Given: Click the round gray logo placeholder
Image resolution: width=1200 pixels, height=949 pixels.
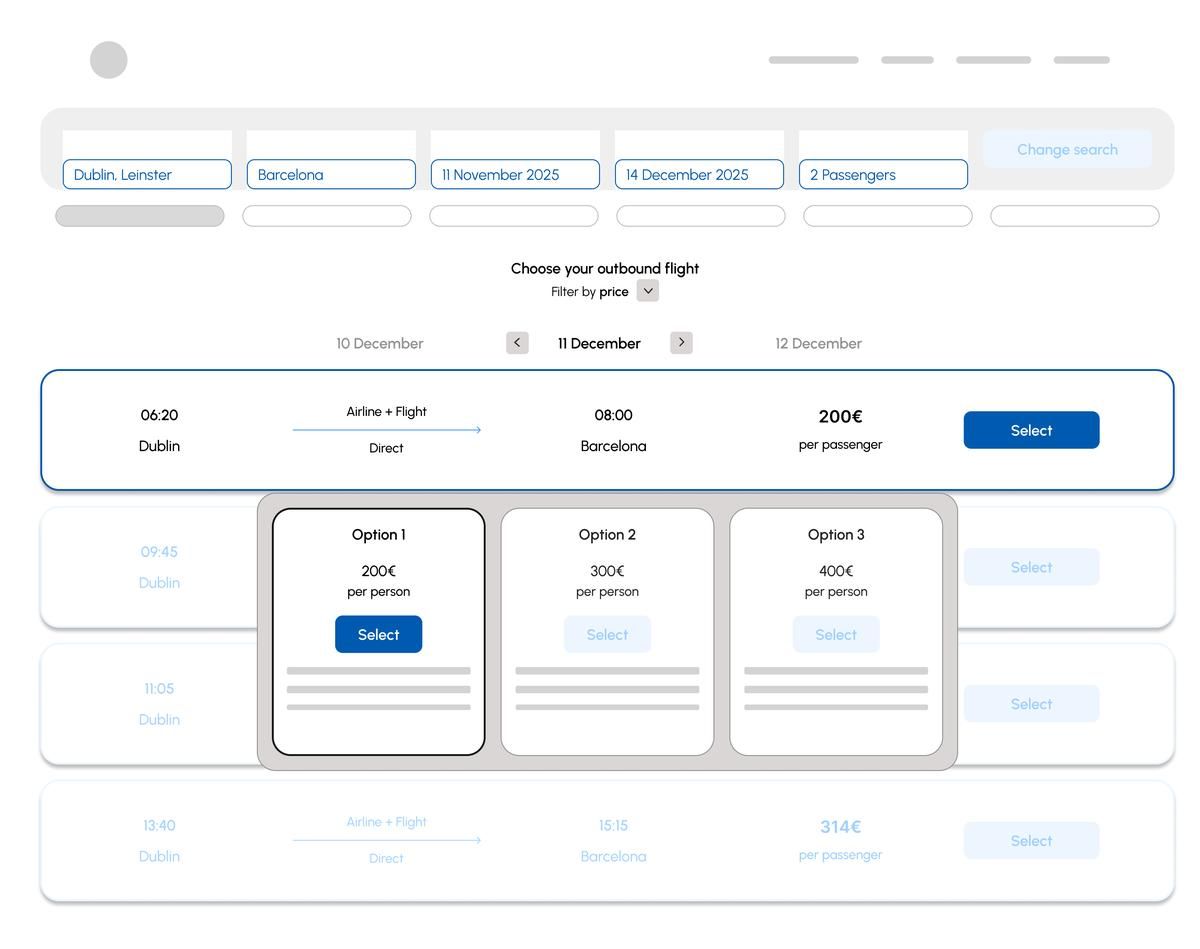Looking at the screenshot, I should point(109,60).
